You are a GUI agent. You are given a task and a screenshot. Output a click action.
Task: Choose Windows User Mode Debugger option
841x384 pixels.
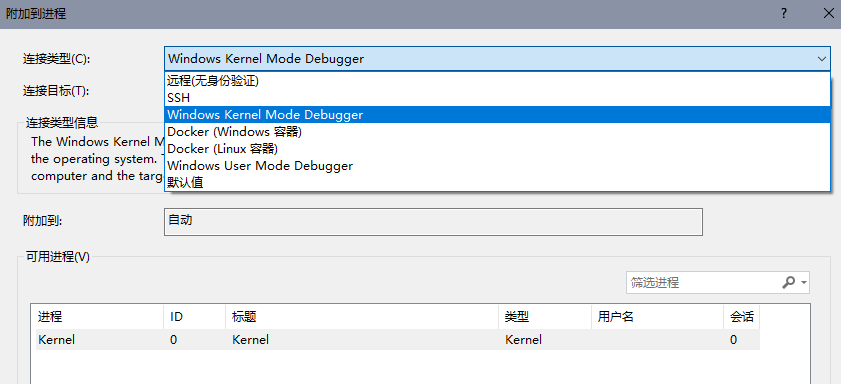coord(497,166)
